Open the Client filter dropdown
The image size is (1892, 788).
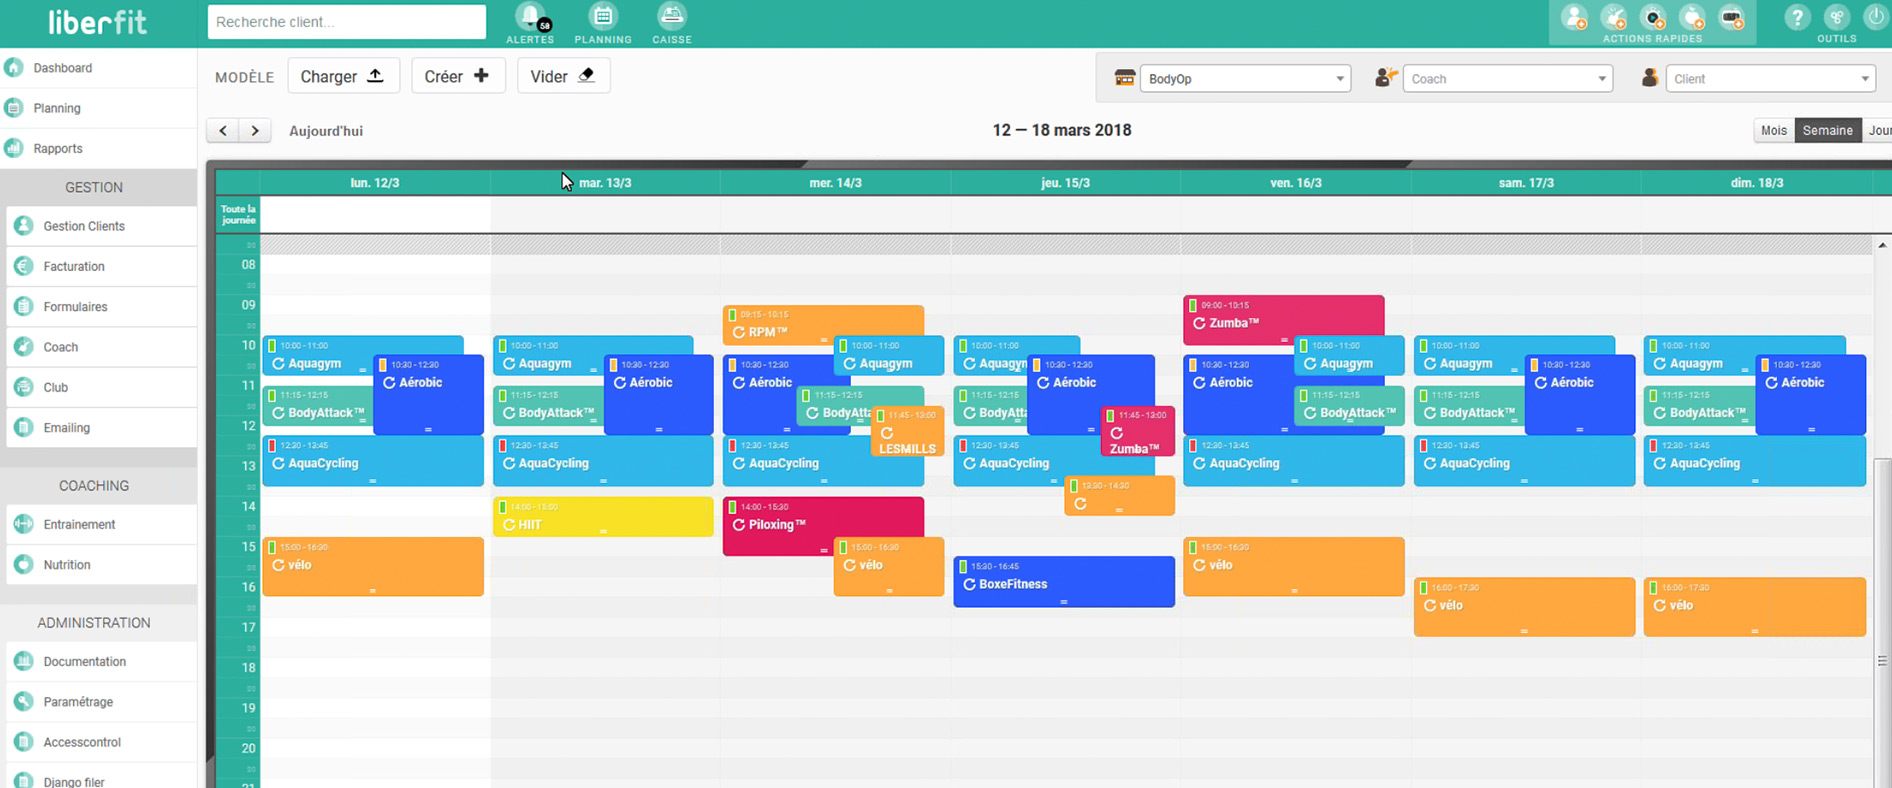click(x=1769, y=79)
